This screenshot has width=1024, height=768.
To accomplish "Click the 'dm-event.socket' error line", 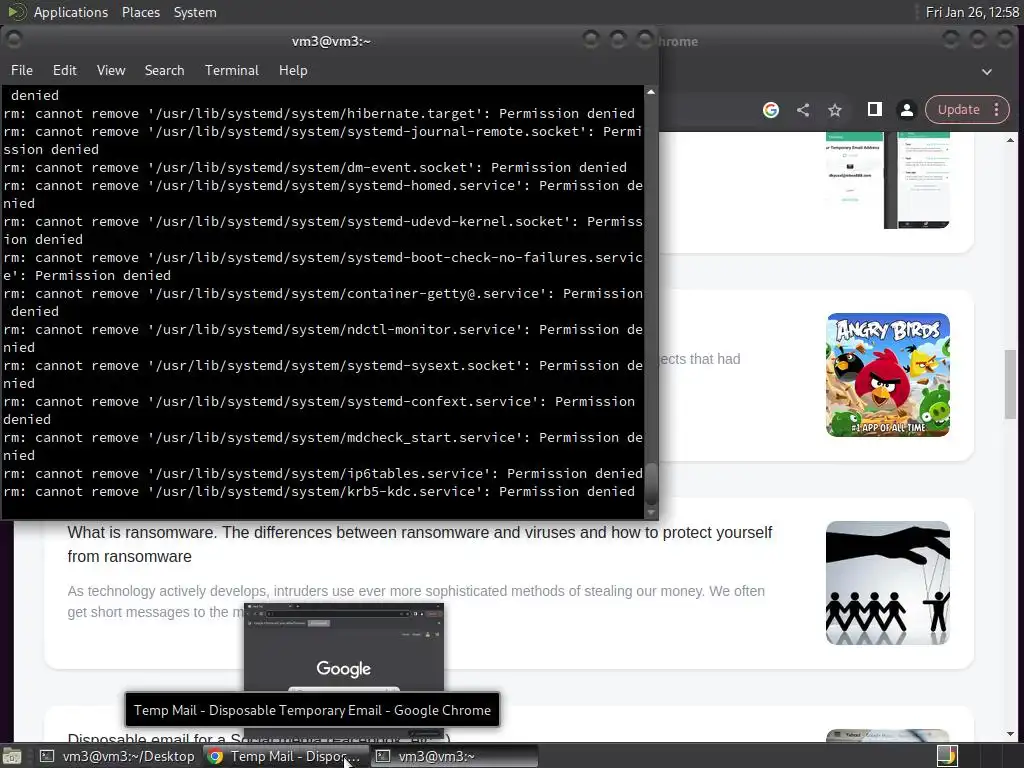I will click(x=315, y=168).
